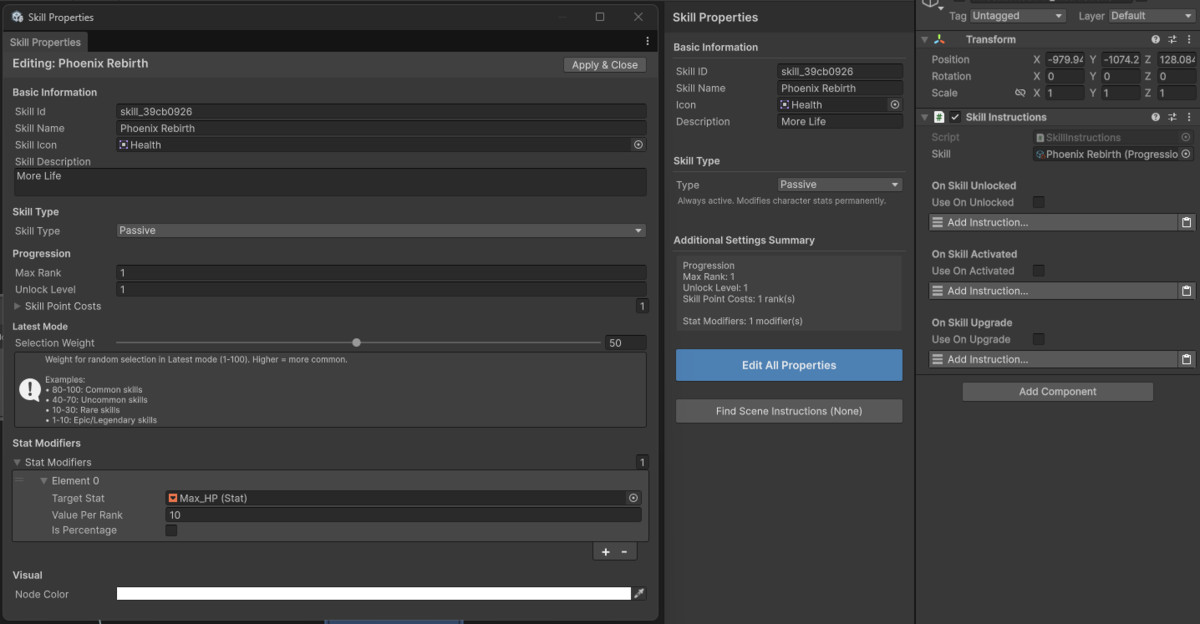Viewport: 1200px width, 624px height.
Task: Click the Edit All Properties button
Action: coord(788,364)
